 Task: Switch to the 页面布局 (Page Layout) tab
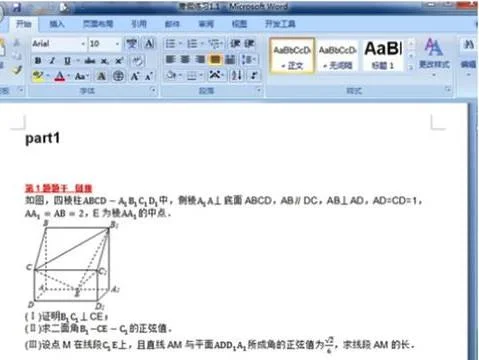(x=98, y=24)
